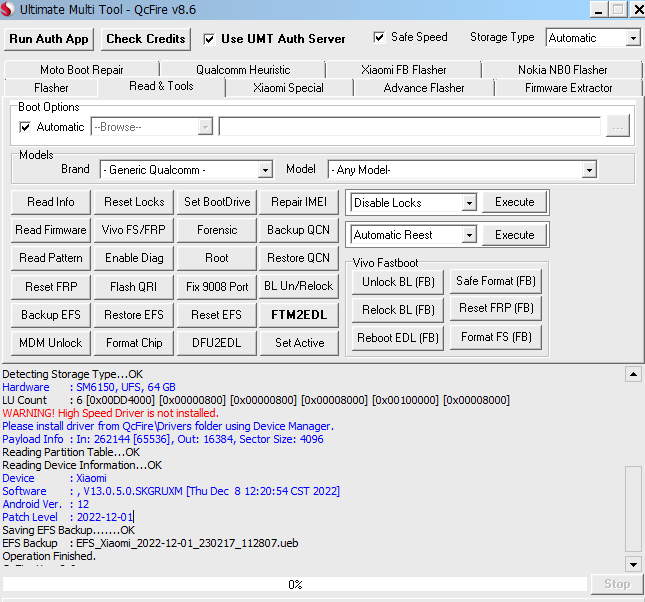Click Backup EFS button

click(x=51, y=315)
